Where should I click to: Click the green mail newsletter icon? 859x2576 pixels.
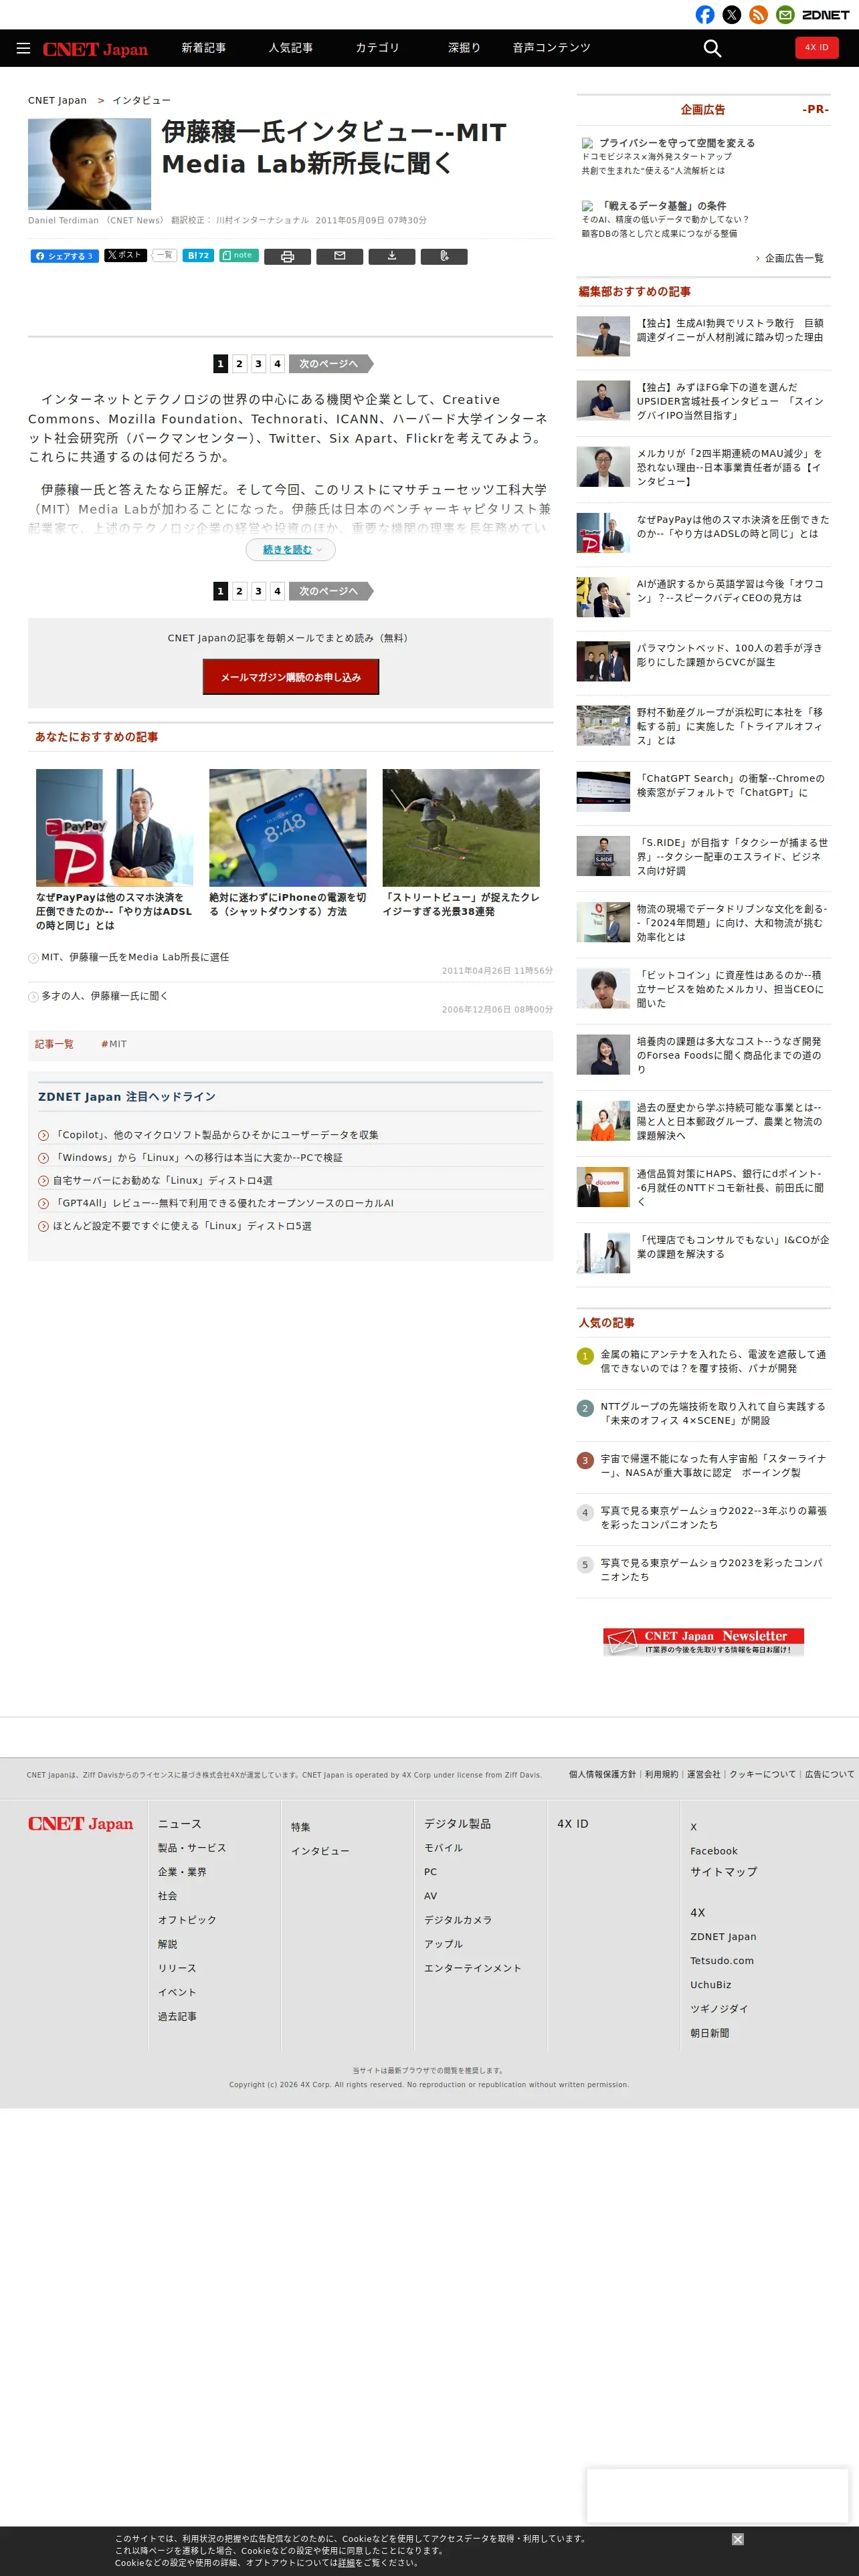tap(786, 15)
